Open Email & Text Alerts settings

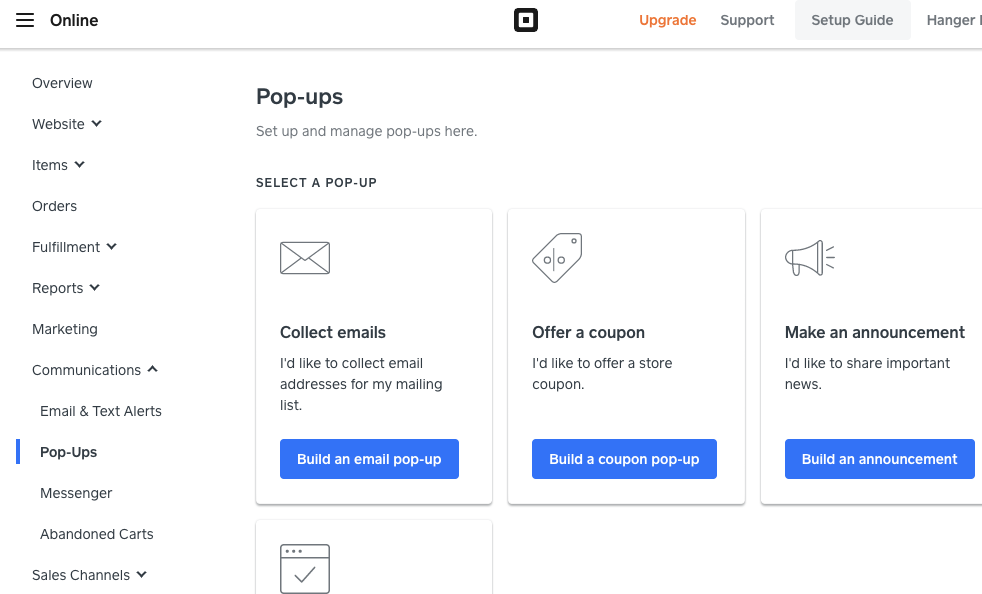tap(101, 411)
